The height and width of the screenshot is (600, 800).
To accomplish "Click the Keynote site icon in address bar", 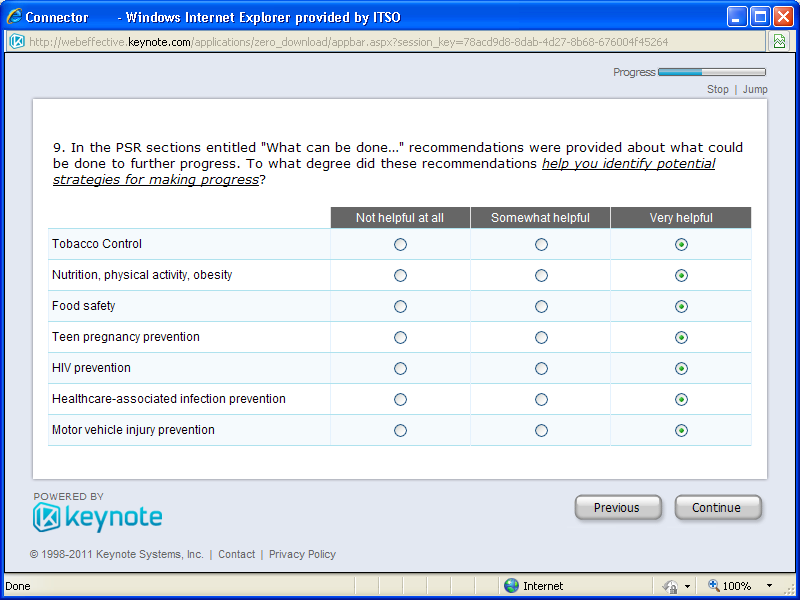I will click(17, 41).
